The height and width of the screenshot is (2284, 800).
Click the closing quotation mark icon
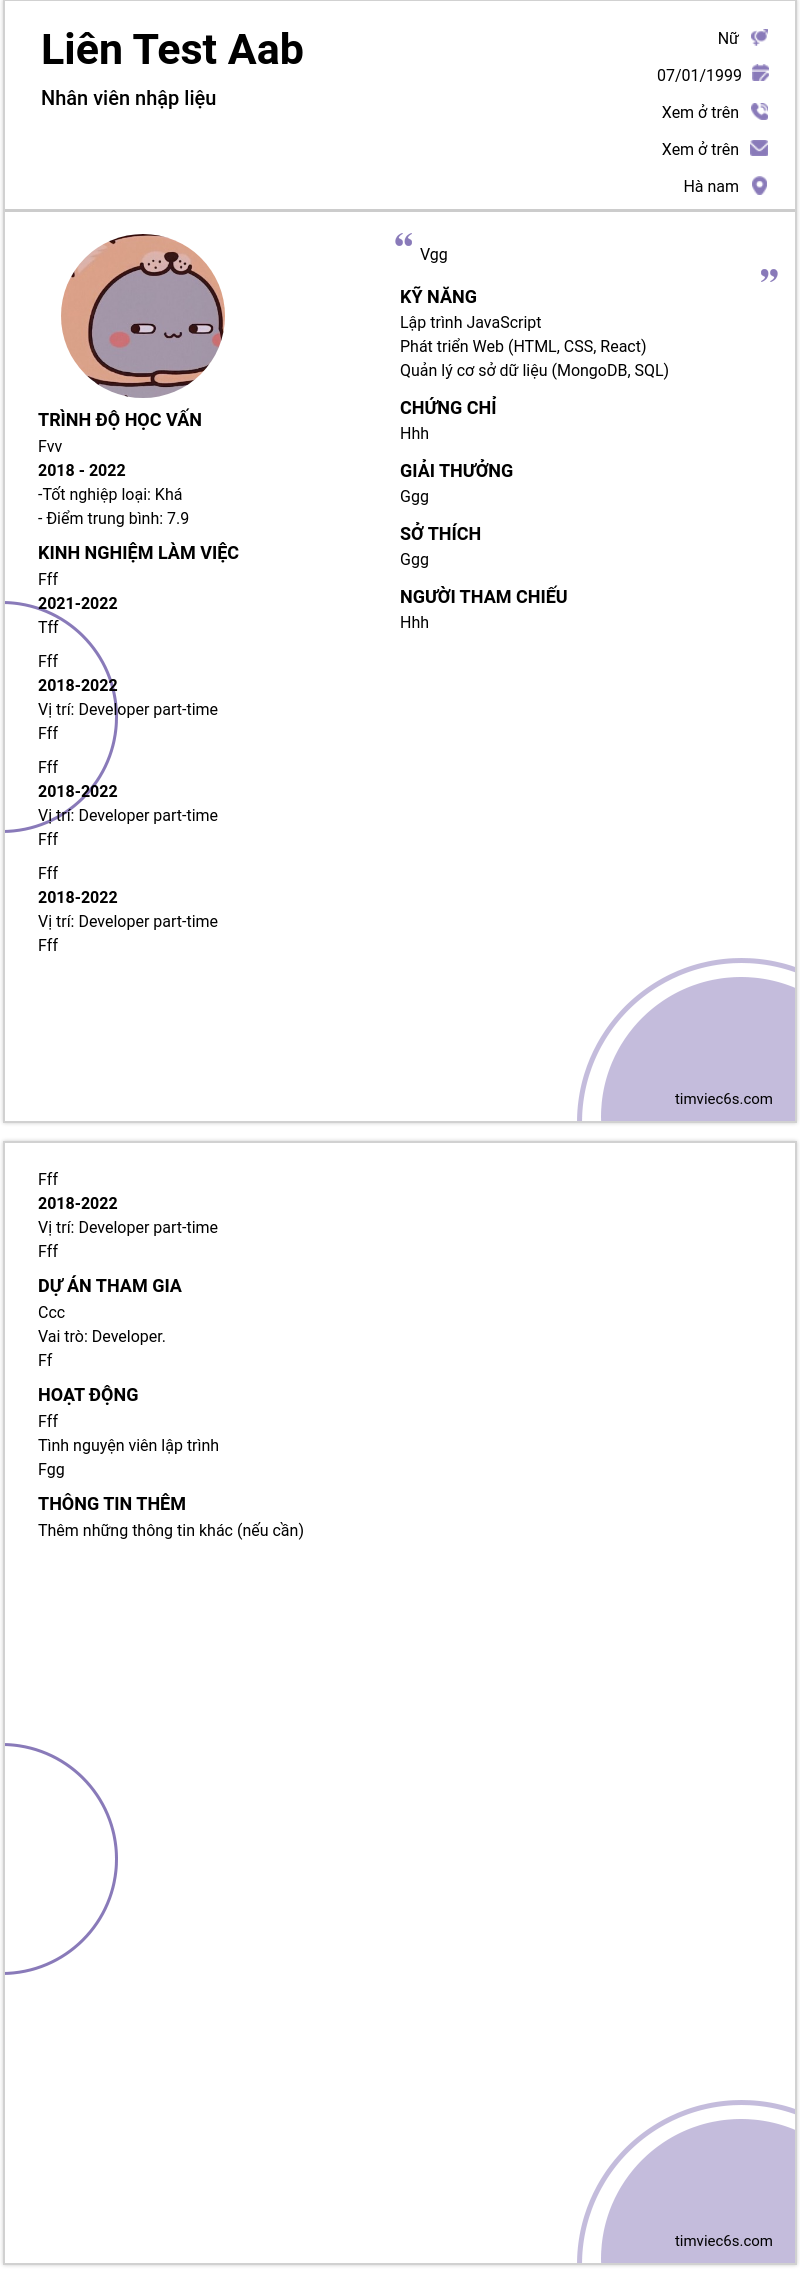pos(769,275)
